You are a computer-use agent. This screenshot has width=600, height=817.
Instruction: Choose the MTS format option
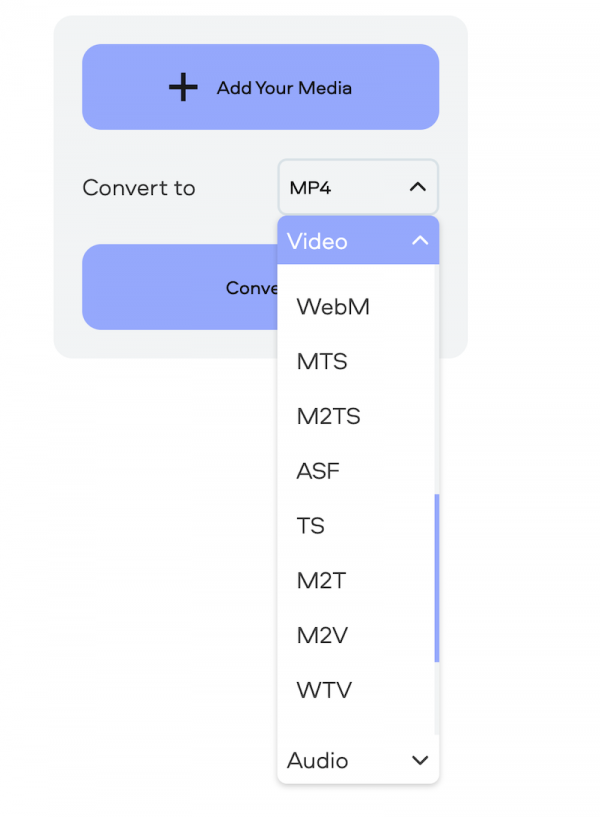tap(322, 362)
